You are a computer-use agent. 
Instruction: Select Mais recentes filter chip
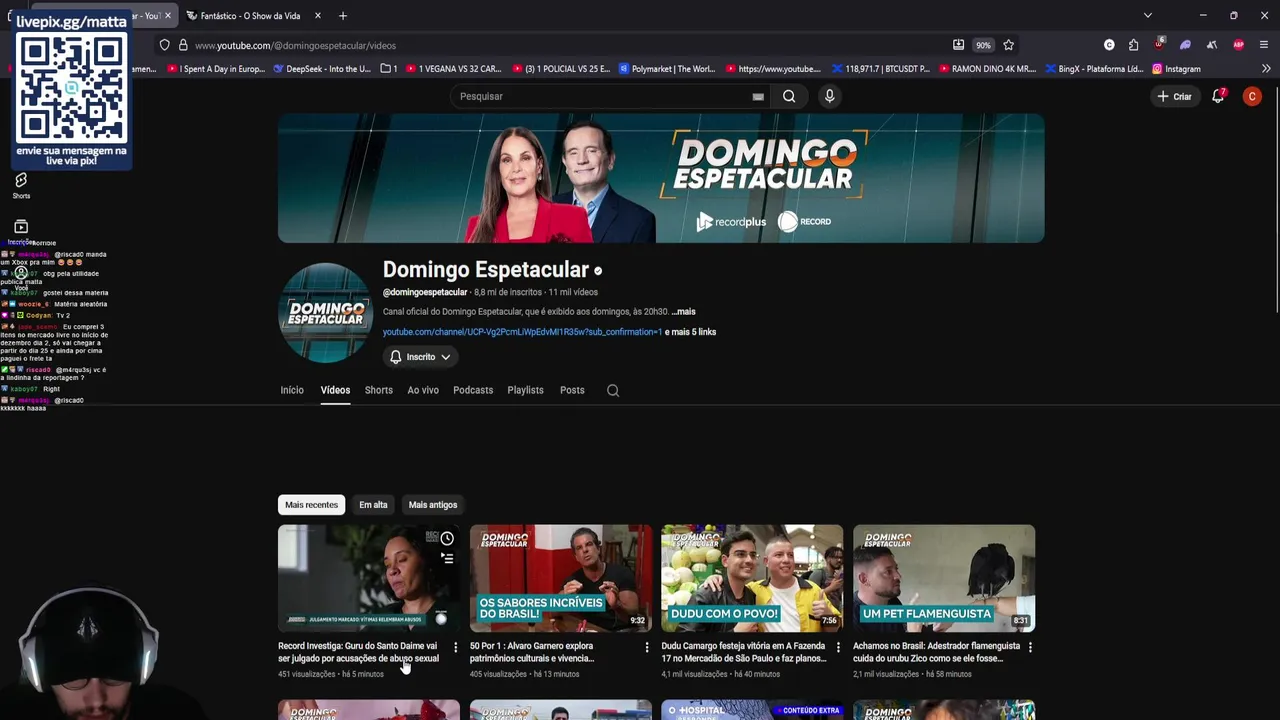tap(311, 505)
